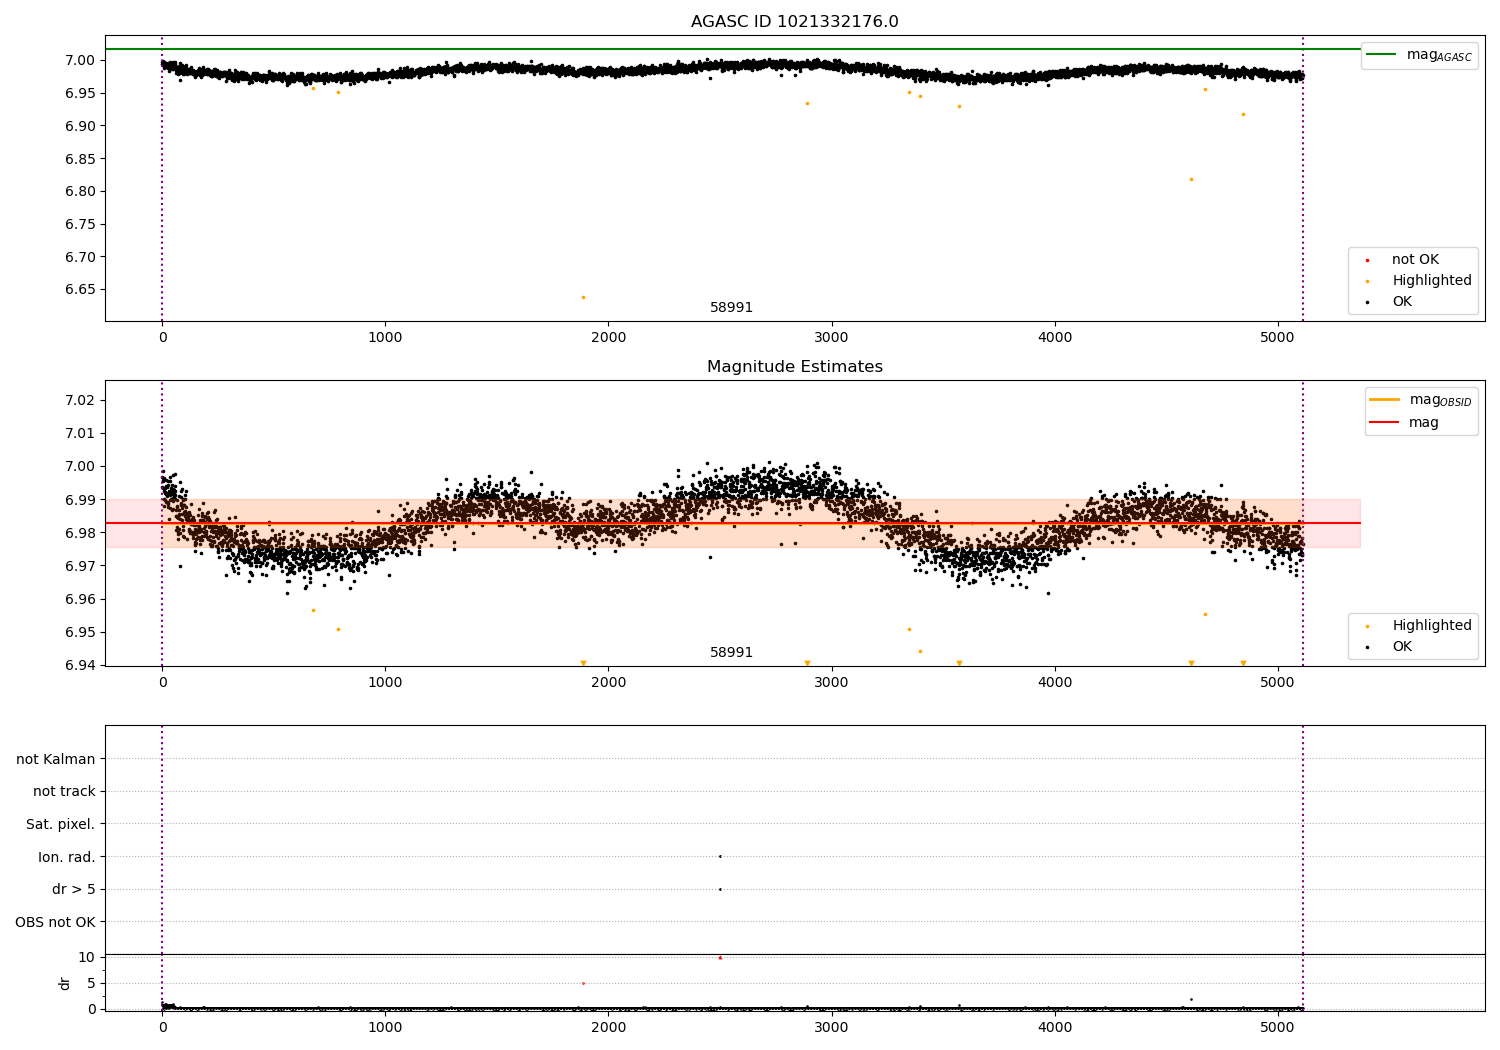Click the '5' tick on the dr axis
The height and width of the screenshot is (1050, 1500).
(x=91, y=983)
